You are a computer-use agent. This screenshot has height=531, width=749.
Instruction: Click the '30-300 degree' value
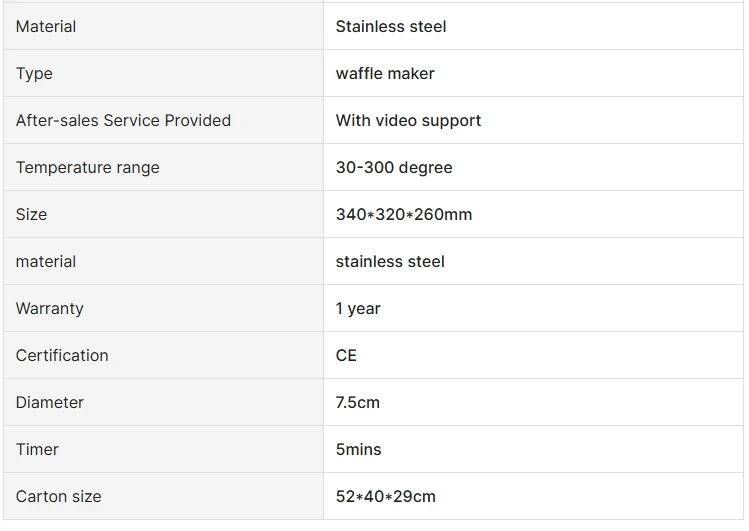[x=394, y=168]
